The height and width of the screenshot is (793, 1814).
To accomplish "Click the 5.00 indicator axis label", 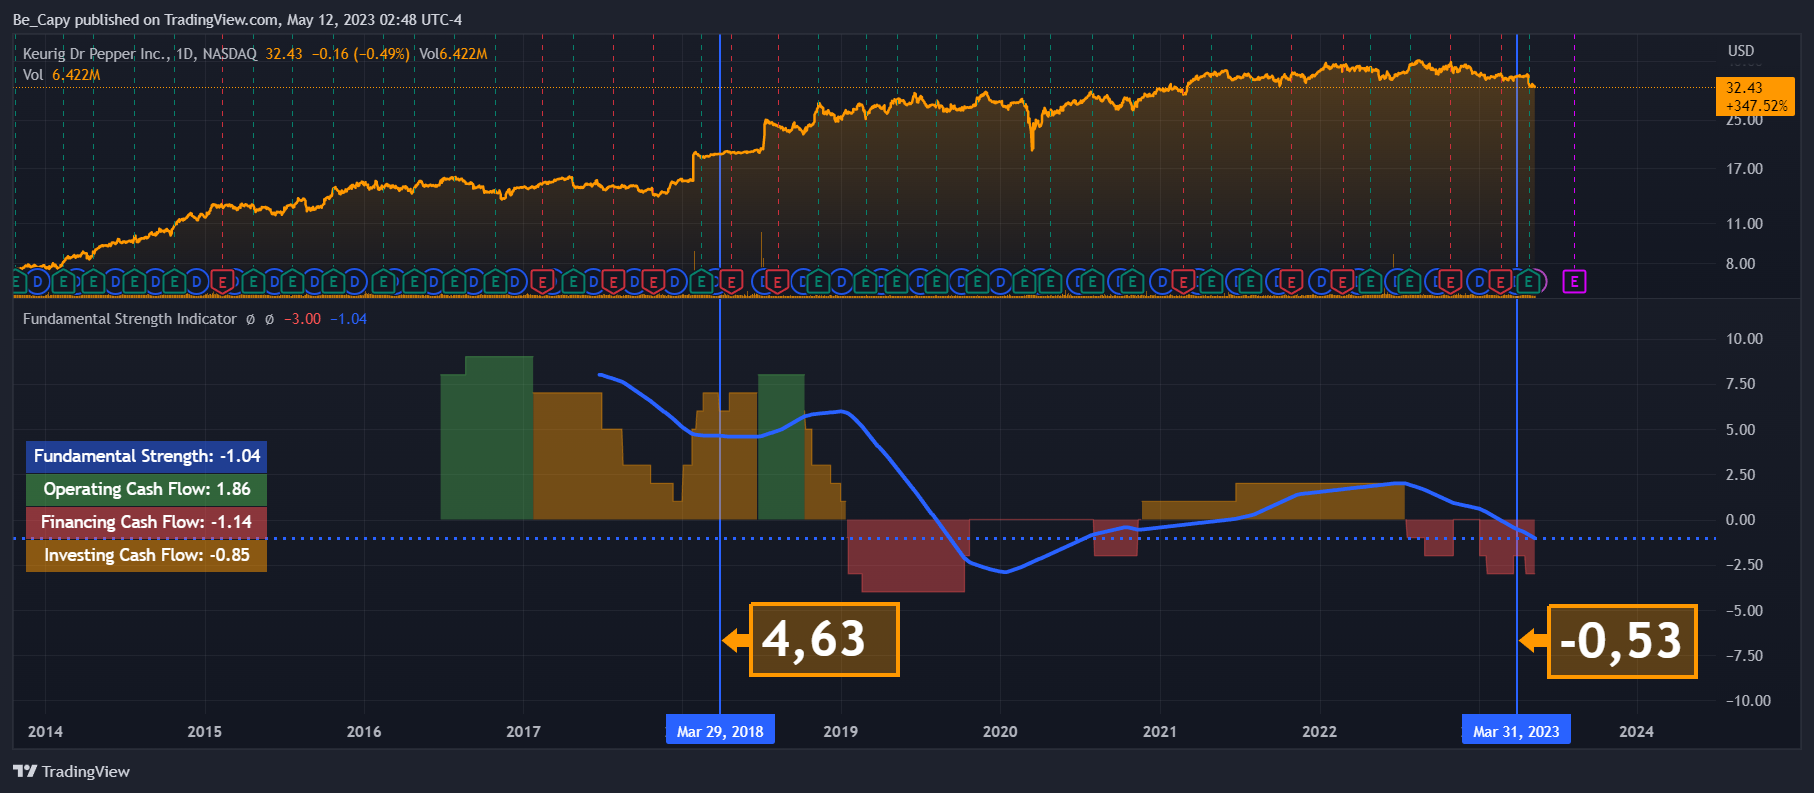I will (1740, 430).
